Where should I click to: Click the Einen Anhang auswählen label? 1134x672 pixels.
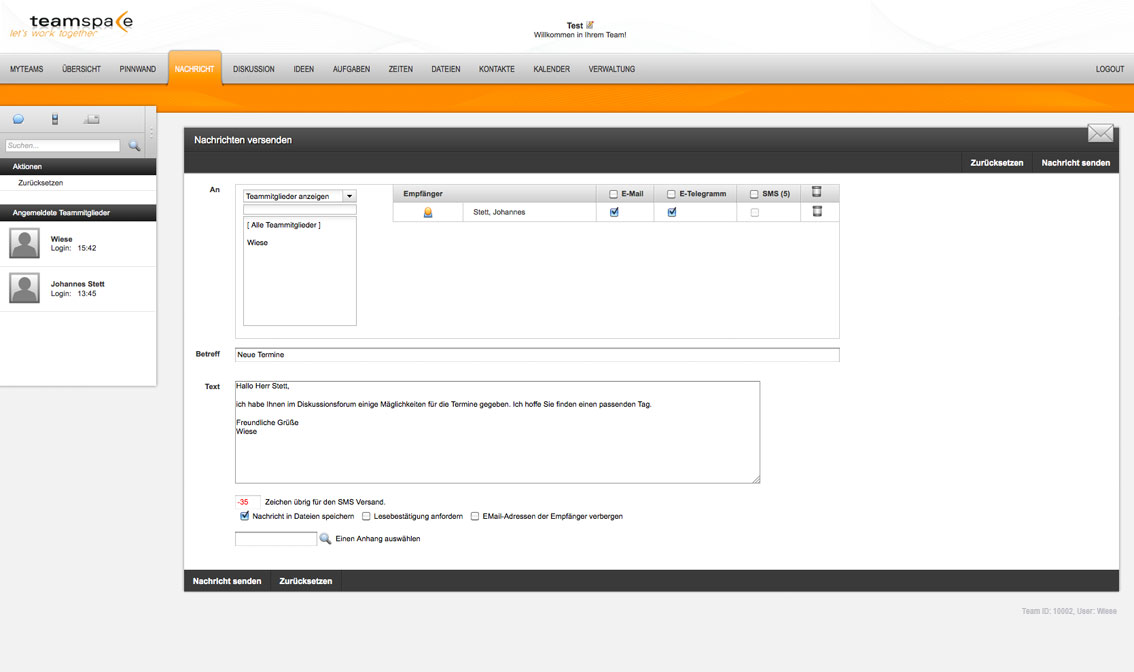point(378,538)
